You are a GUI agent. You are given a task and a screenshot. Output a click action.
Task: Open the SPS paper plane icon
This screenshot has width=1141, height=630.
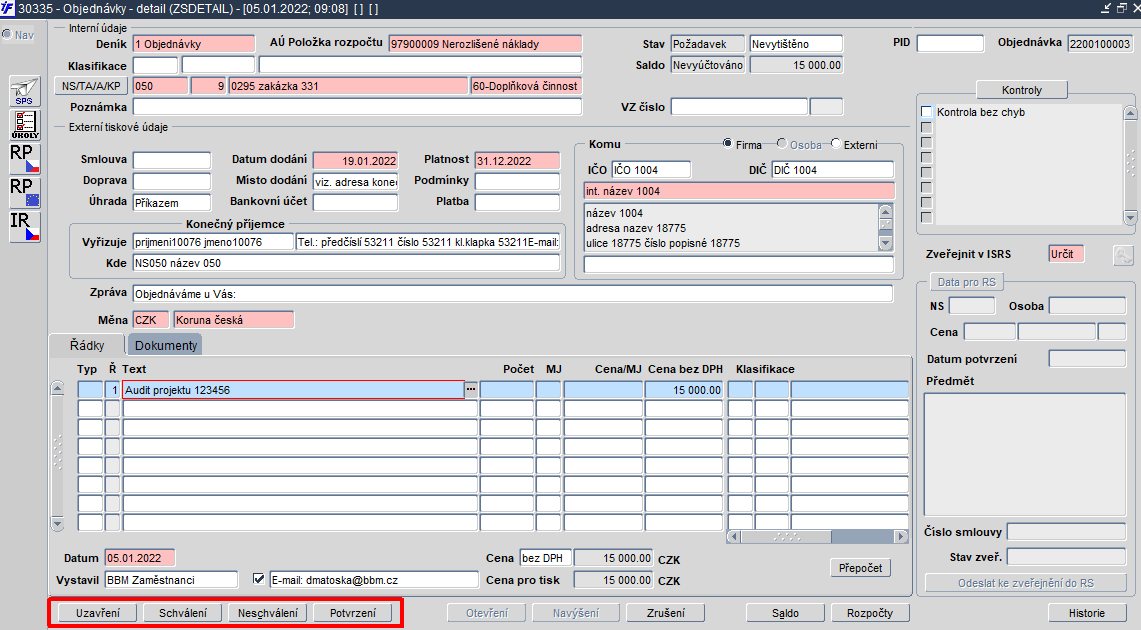point(25,92)
